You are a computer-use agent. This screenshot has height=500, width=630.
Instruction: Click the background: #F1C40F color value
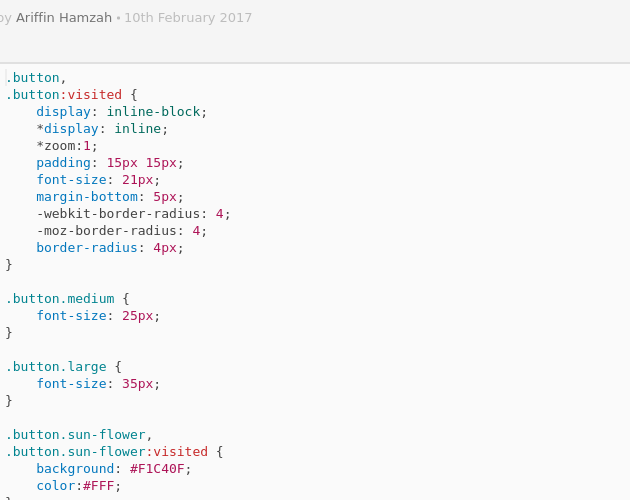157,469
